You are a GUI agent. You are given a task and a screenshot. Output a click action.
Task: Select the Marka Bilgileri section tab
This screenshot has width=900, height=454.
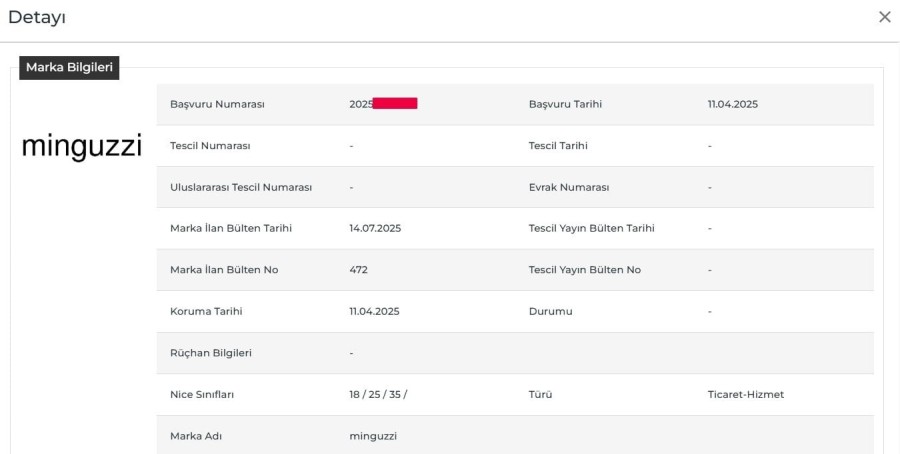69,68
